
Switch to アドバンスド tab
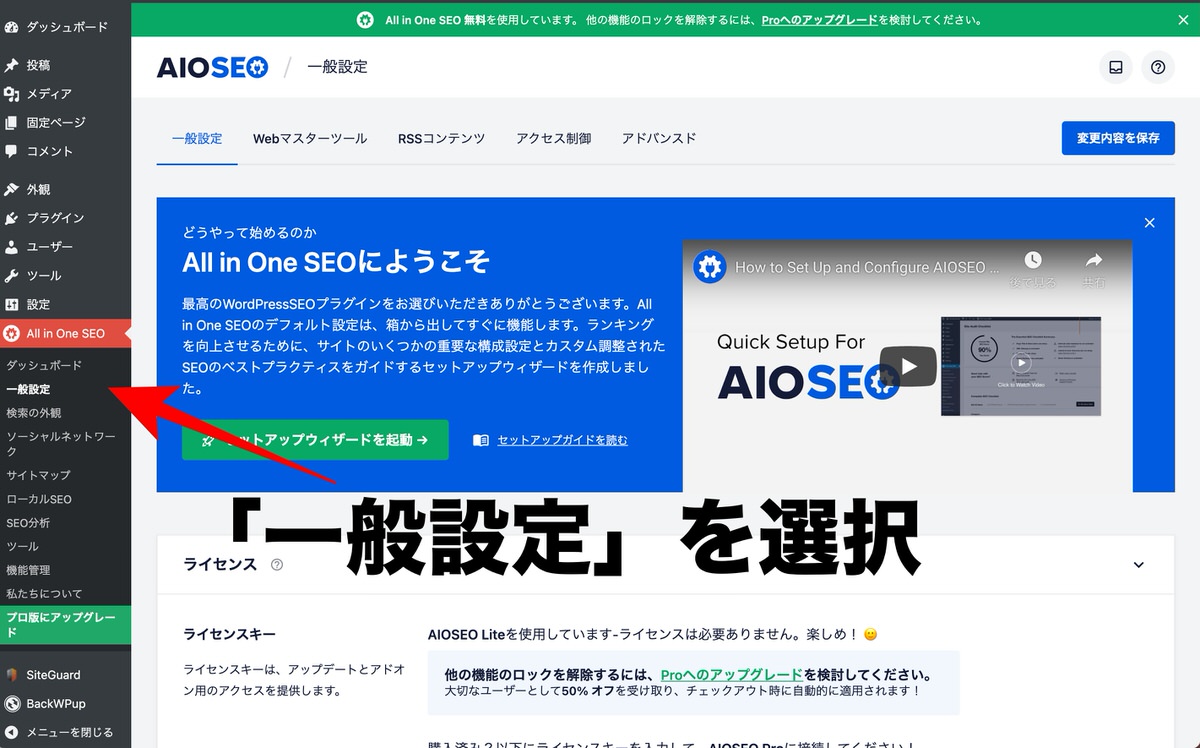coord(659,139)
